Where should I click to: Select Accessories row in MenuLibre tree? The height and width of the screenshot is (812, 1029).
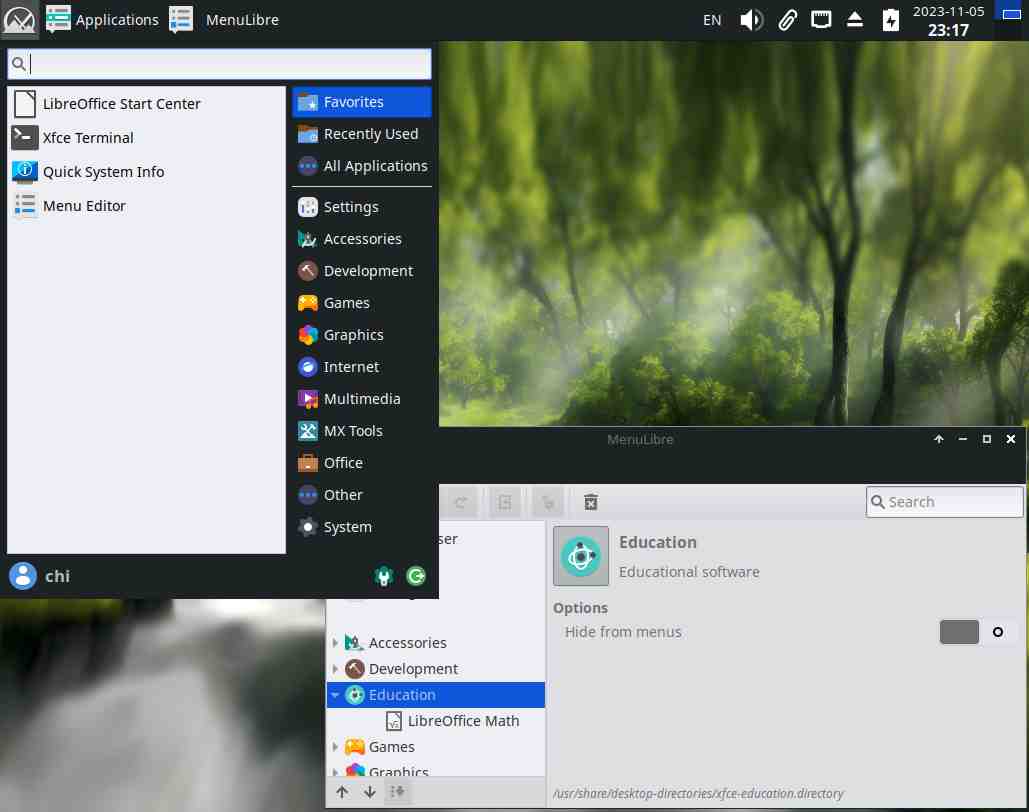click(x=436, y=643)
